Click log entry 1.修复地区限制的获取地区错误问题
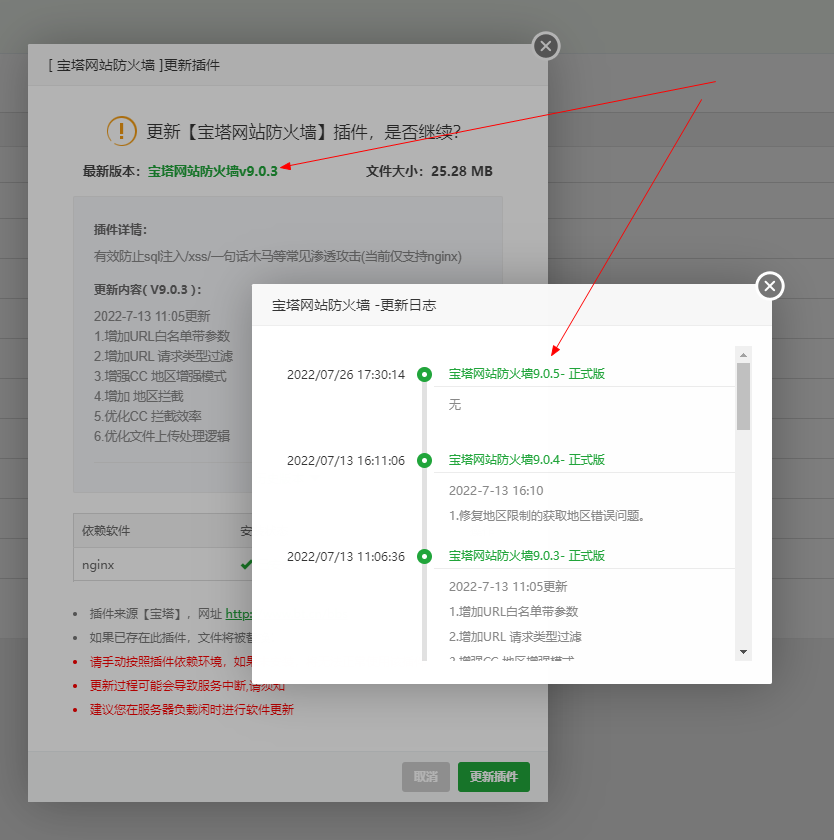 546,515
